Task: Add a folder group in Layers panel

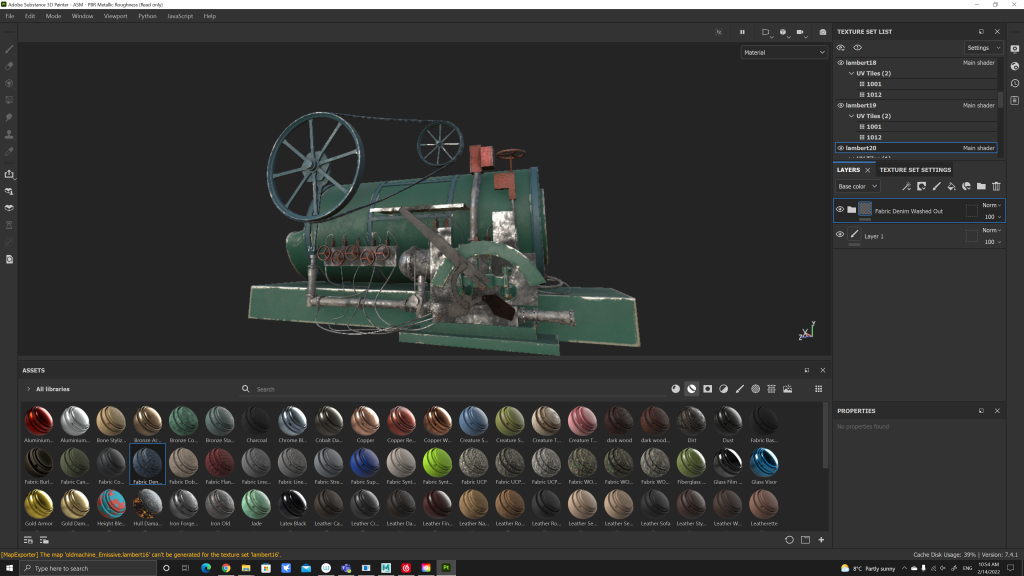Action: 981,186
